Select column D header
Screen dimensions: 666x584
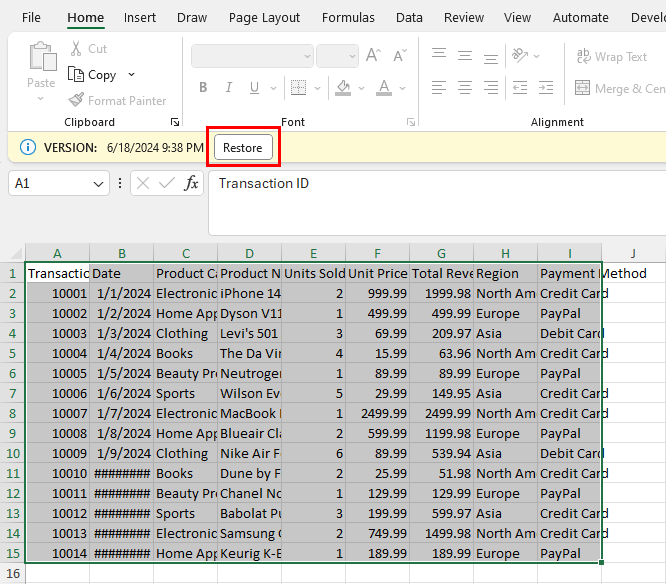pos(249,254)
